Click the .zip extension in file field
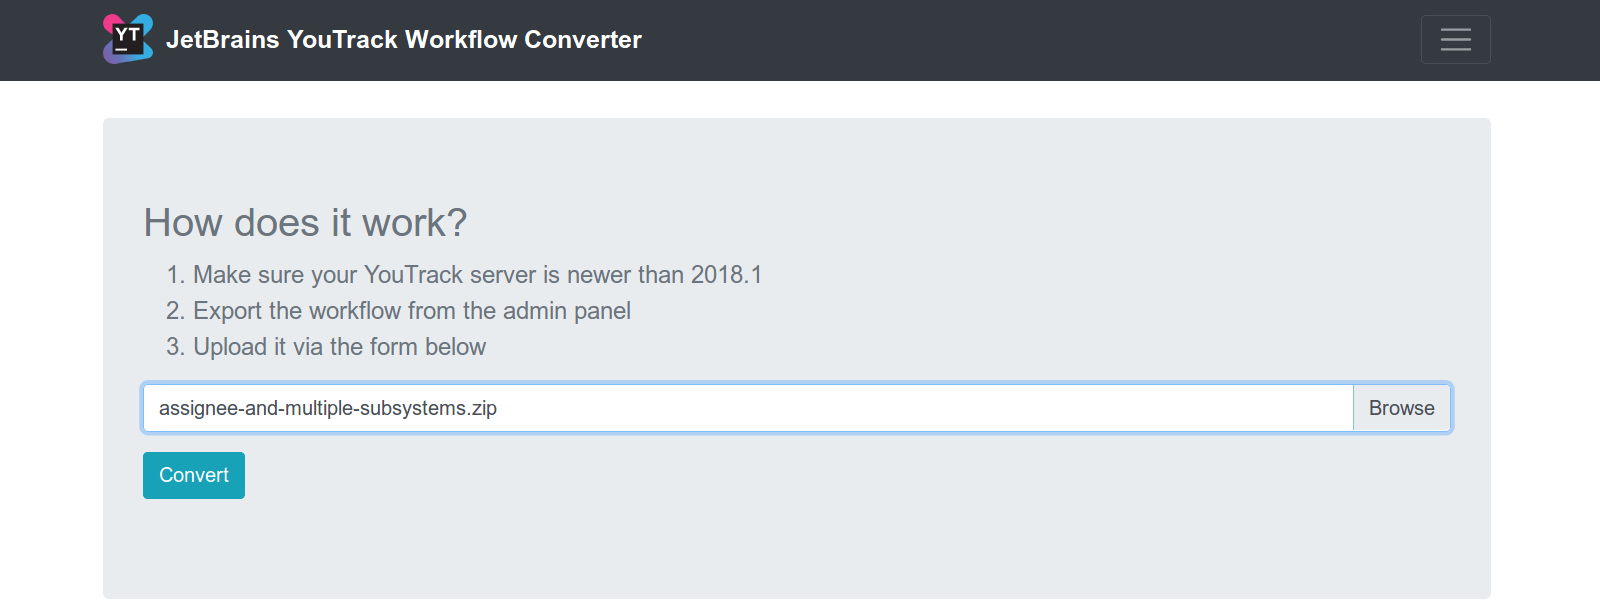The width and height of the screenshot is (1600, 609). point(483,408)
